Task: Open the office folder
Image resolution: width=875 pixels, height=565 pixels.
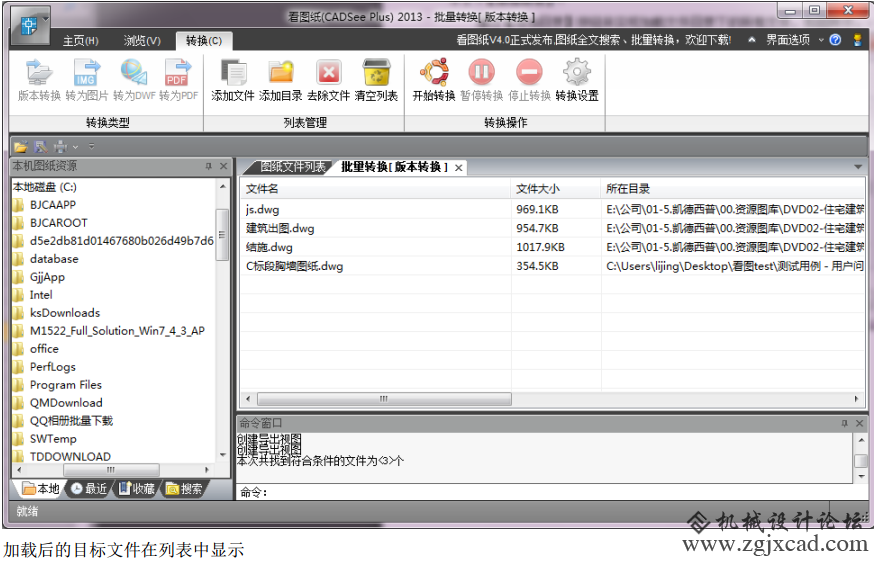Action: tap(44, 349)
